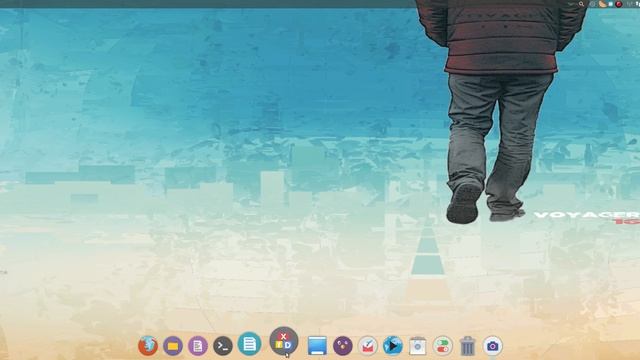Open the toggle switches settings dock icon
The height and width of the screenshot is (360, 640).
442,346
